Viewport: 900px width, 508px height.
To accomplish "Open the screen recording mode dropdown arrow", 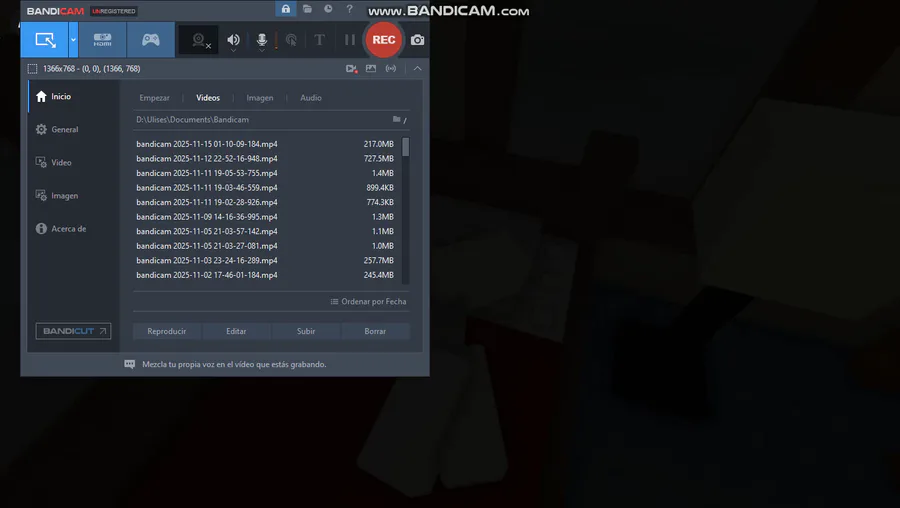I will point(73,40).
